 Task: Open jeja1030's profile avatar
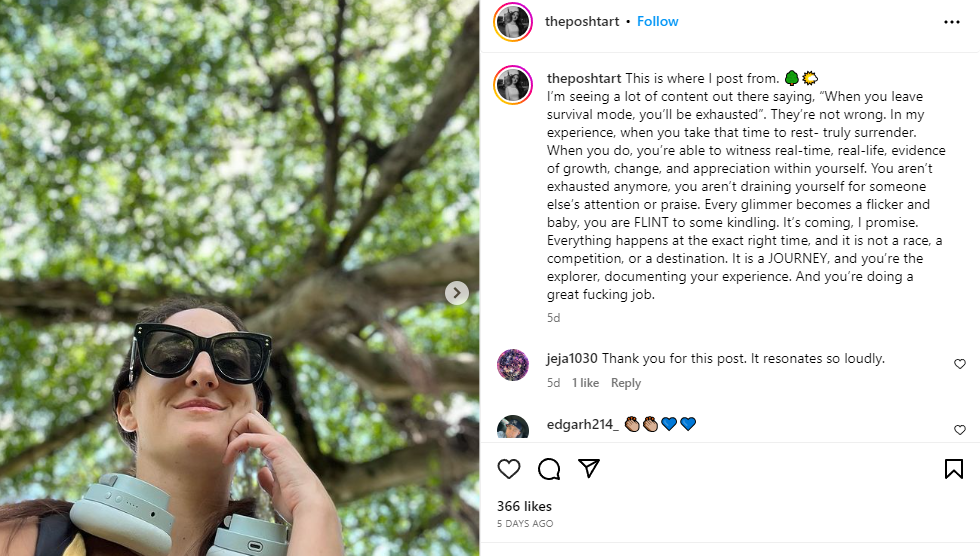pos(513,365)
